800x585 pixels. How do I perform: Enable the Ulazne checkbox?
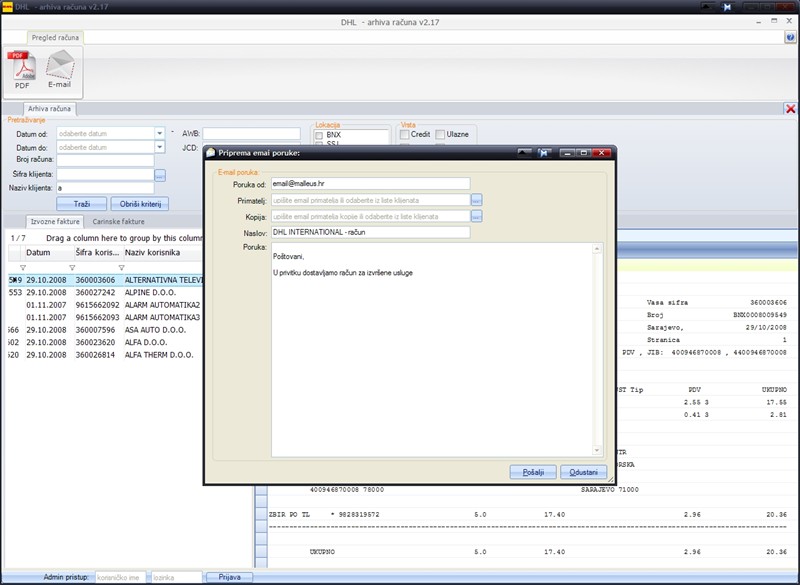440,134
